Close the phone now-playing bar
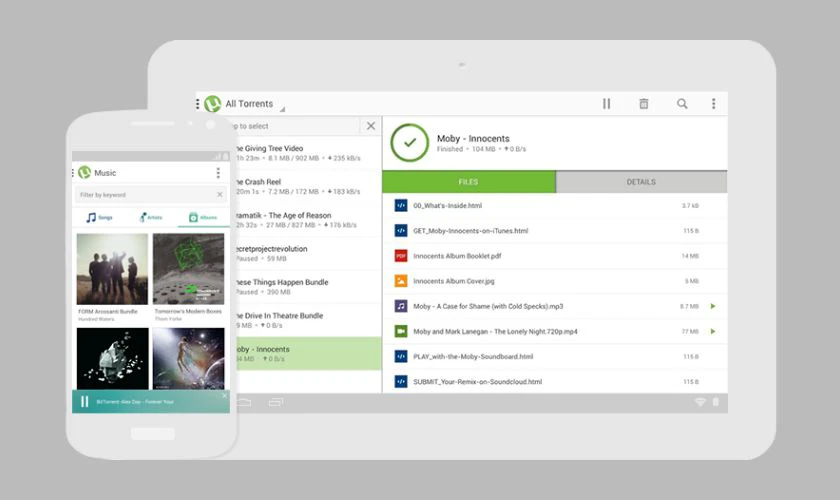The height and width of the screenshot is (500, 840). 224,395
